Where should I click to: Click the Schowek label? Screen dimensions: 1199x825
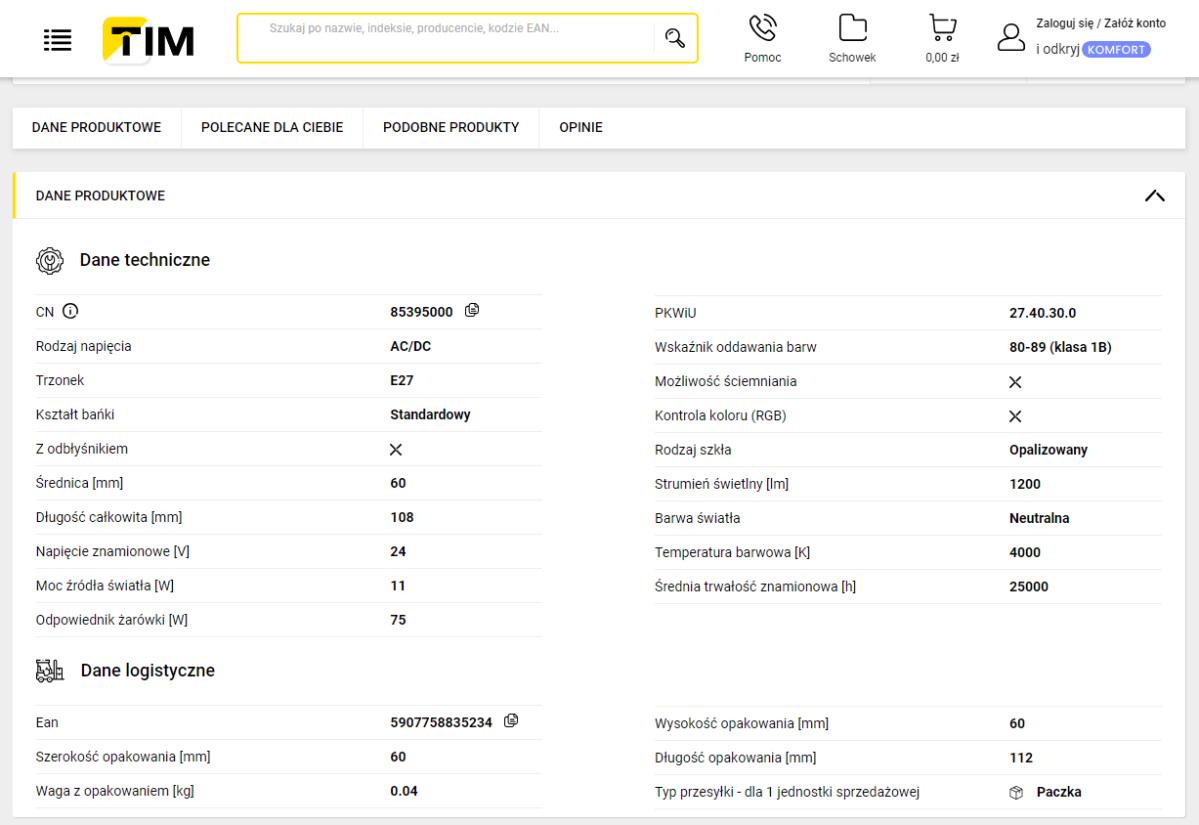853,57
